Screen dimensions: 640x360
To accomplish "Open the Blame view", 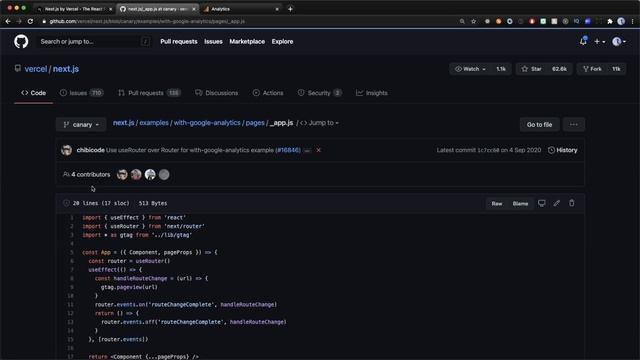I will (x=520, y=203).
